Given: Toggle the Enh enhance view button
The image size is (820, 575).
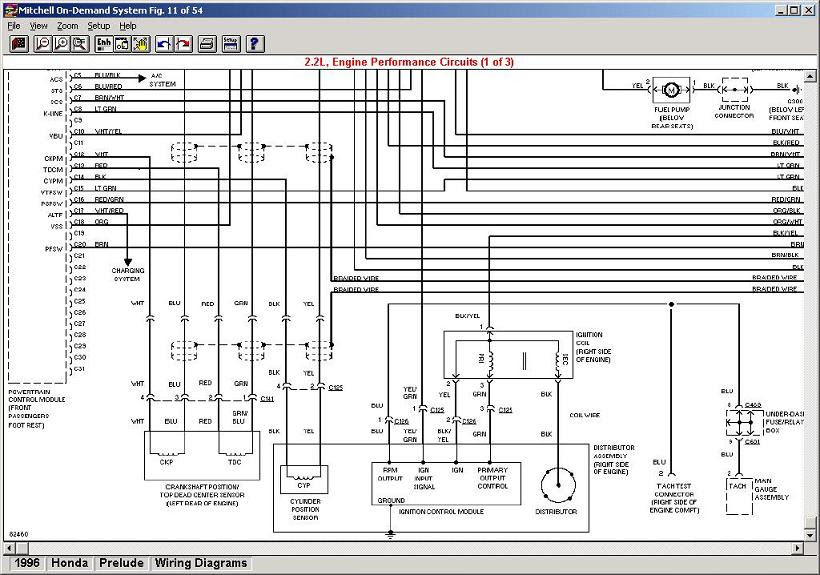Looking at the screenshot, I should click(104, 44).
